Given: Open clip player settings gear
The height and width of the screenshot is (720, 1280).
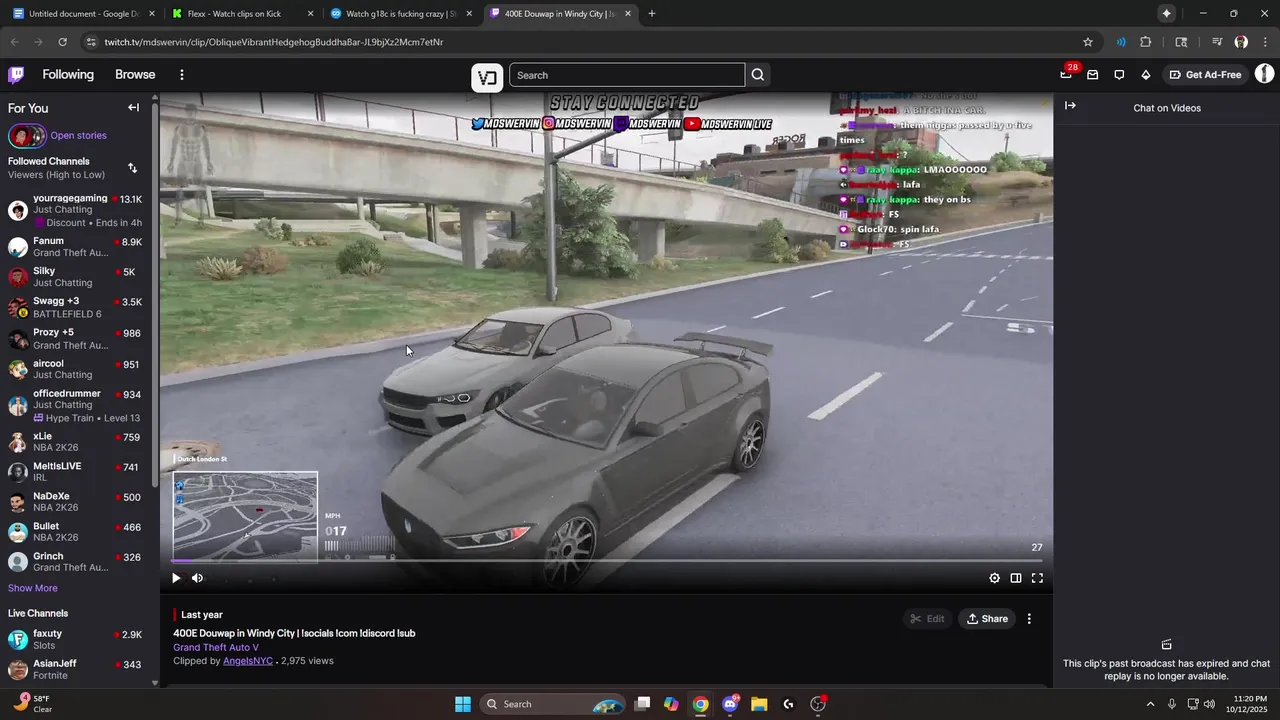Looking at the screenshot, I should tap(994, 578).
